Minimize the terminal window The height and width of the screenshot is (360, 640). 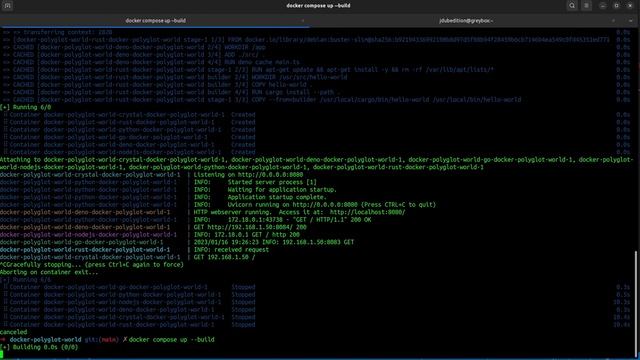pos(603,6)
